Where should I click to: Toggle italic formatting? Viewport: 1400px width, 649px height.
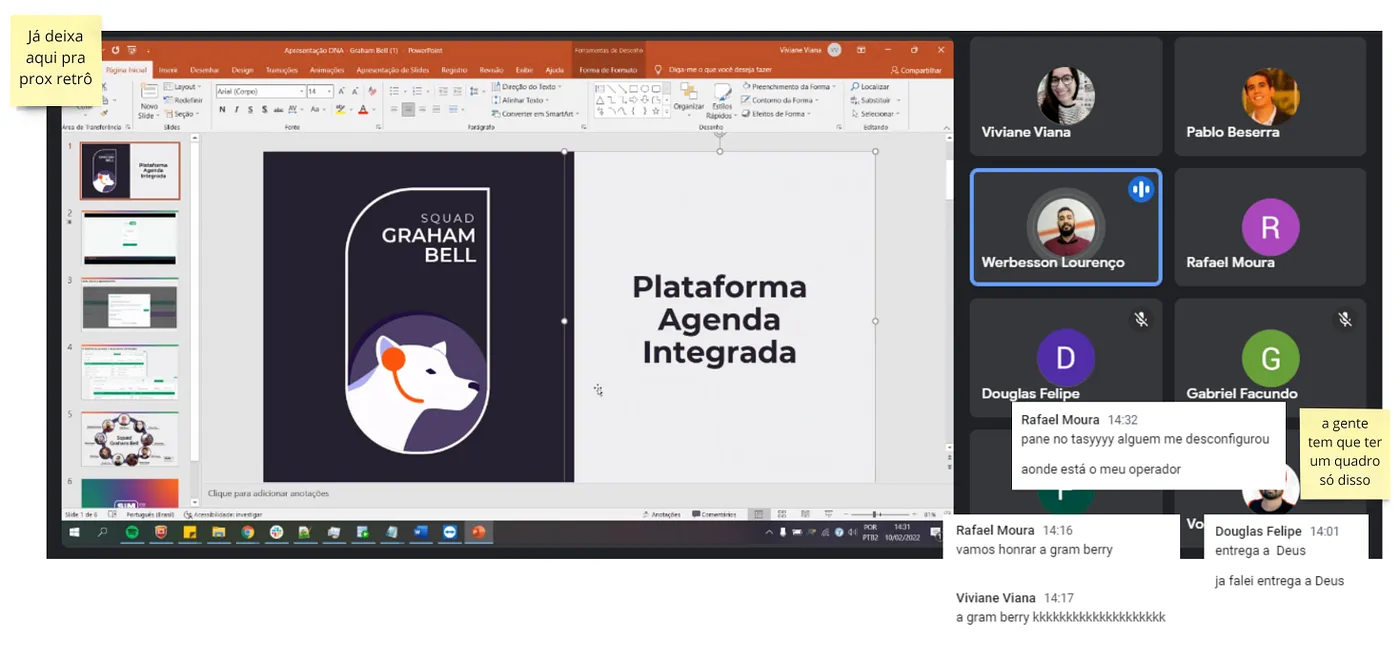[236, 110]
